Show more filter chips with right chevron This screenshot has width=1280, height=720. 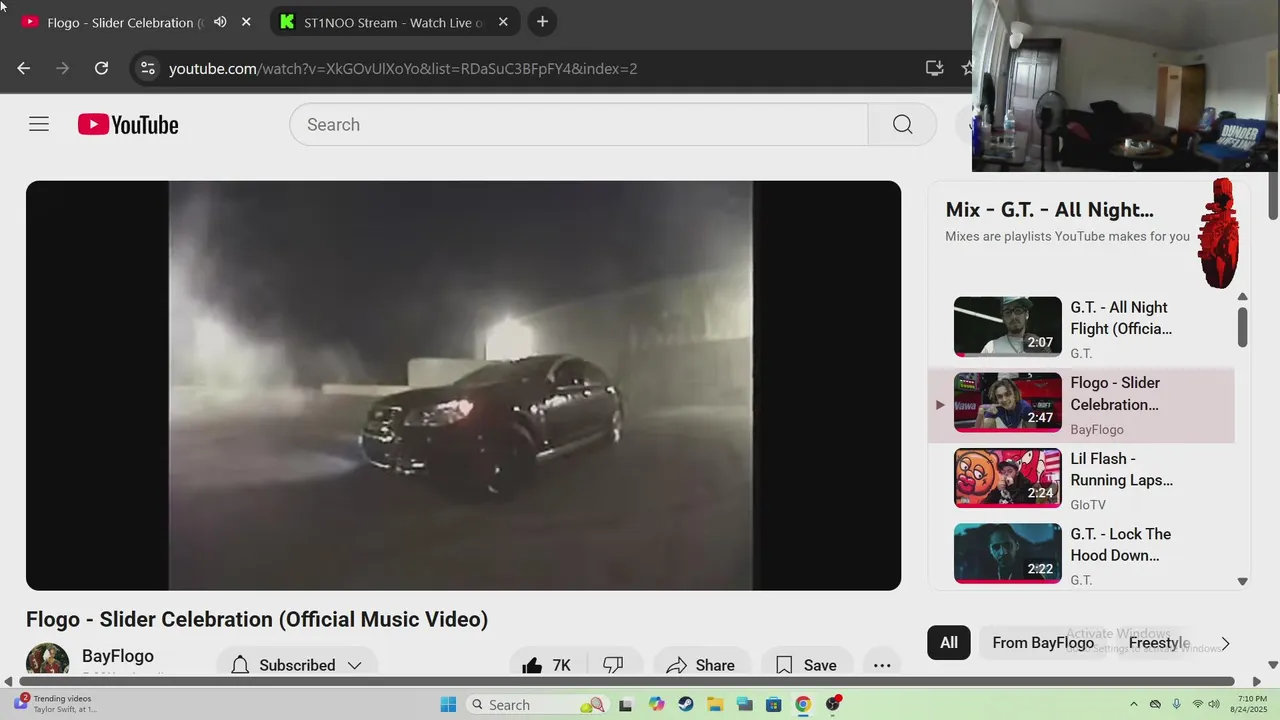[1226, 643]
